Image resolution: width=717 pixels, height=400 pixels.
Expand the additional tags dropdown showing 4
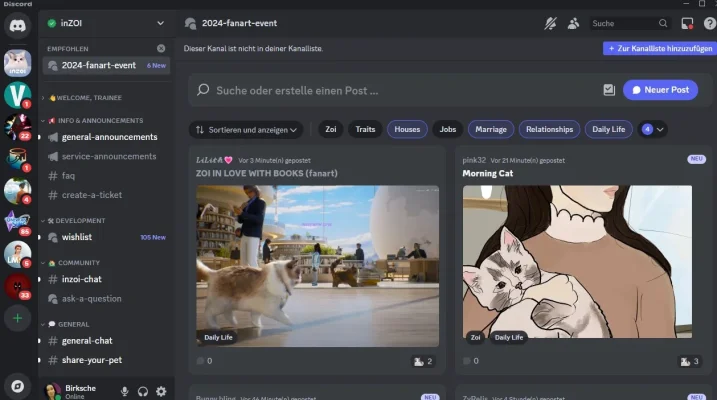(x=653, y=130)
